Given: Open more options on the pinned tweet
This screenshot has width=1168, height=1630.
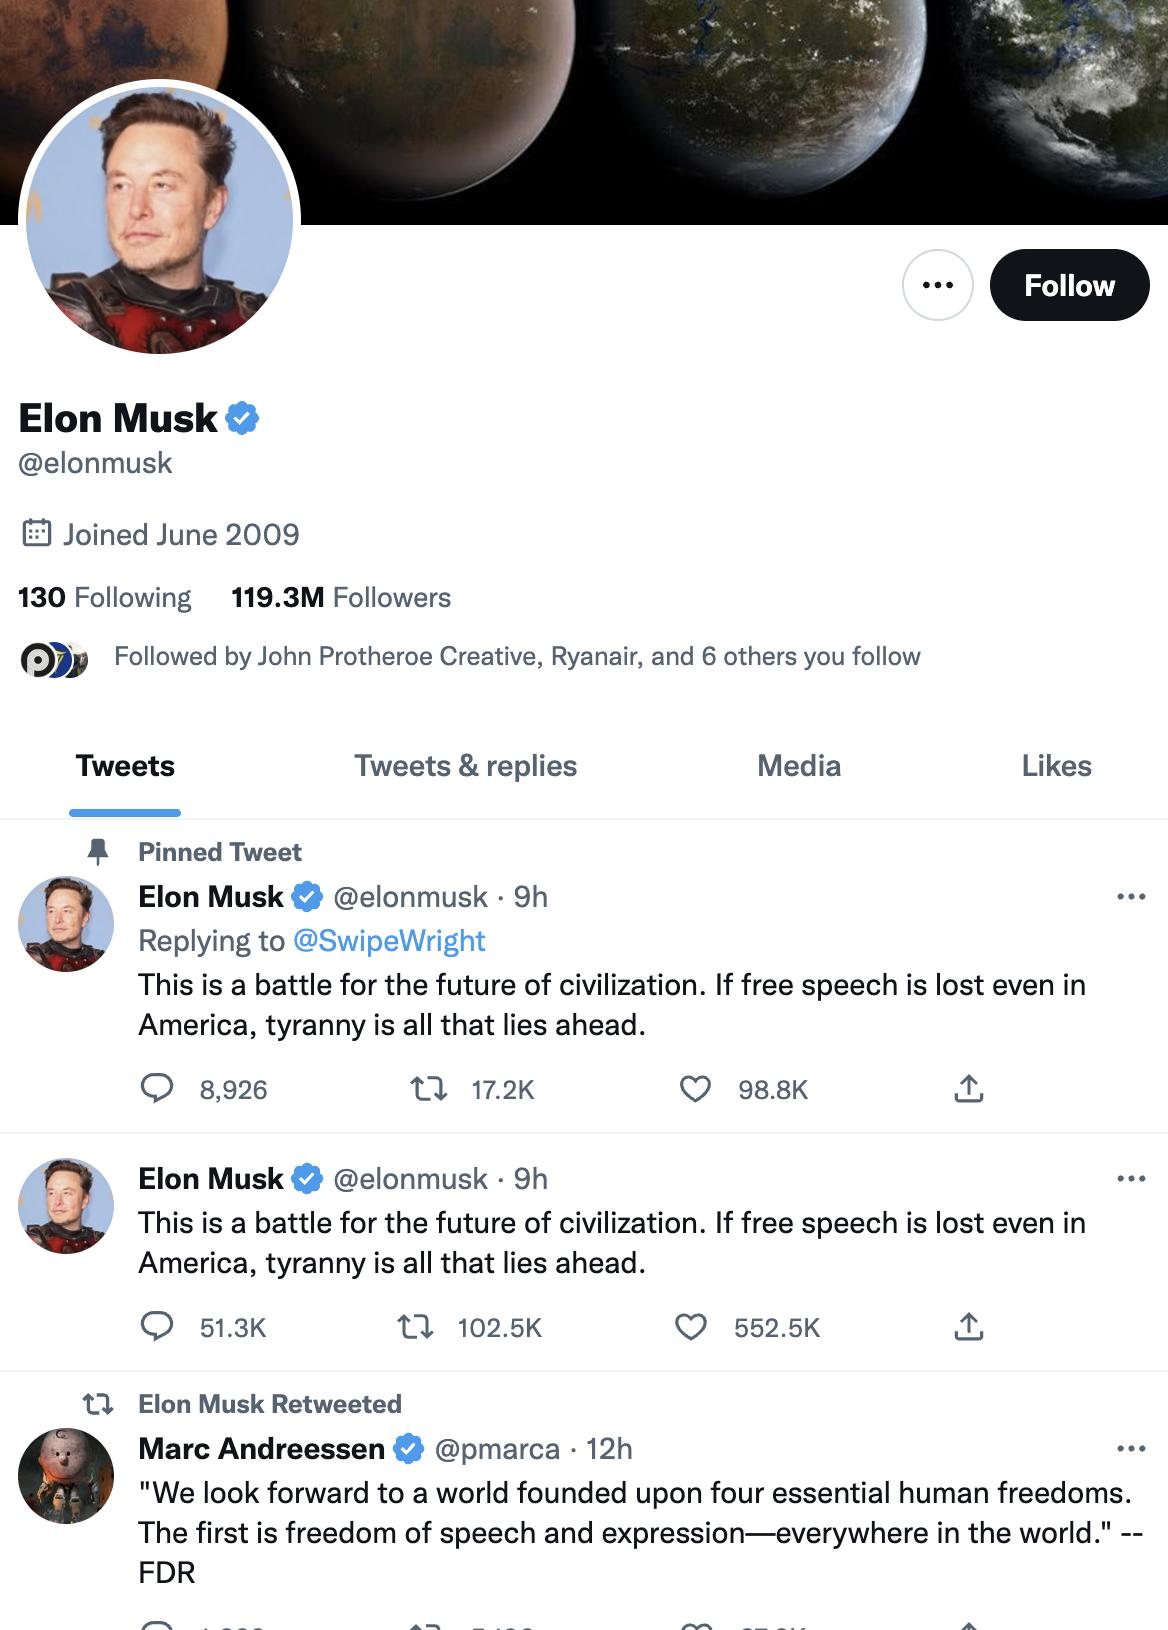Looking at the screenshot, I should point(1131,897).
